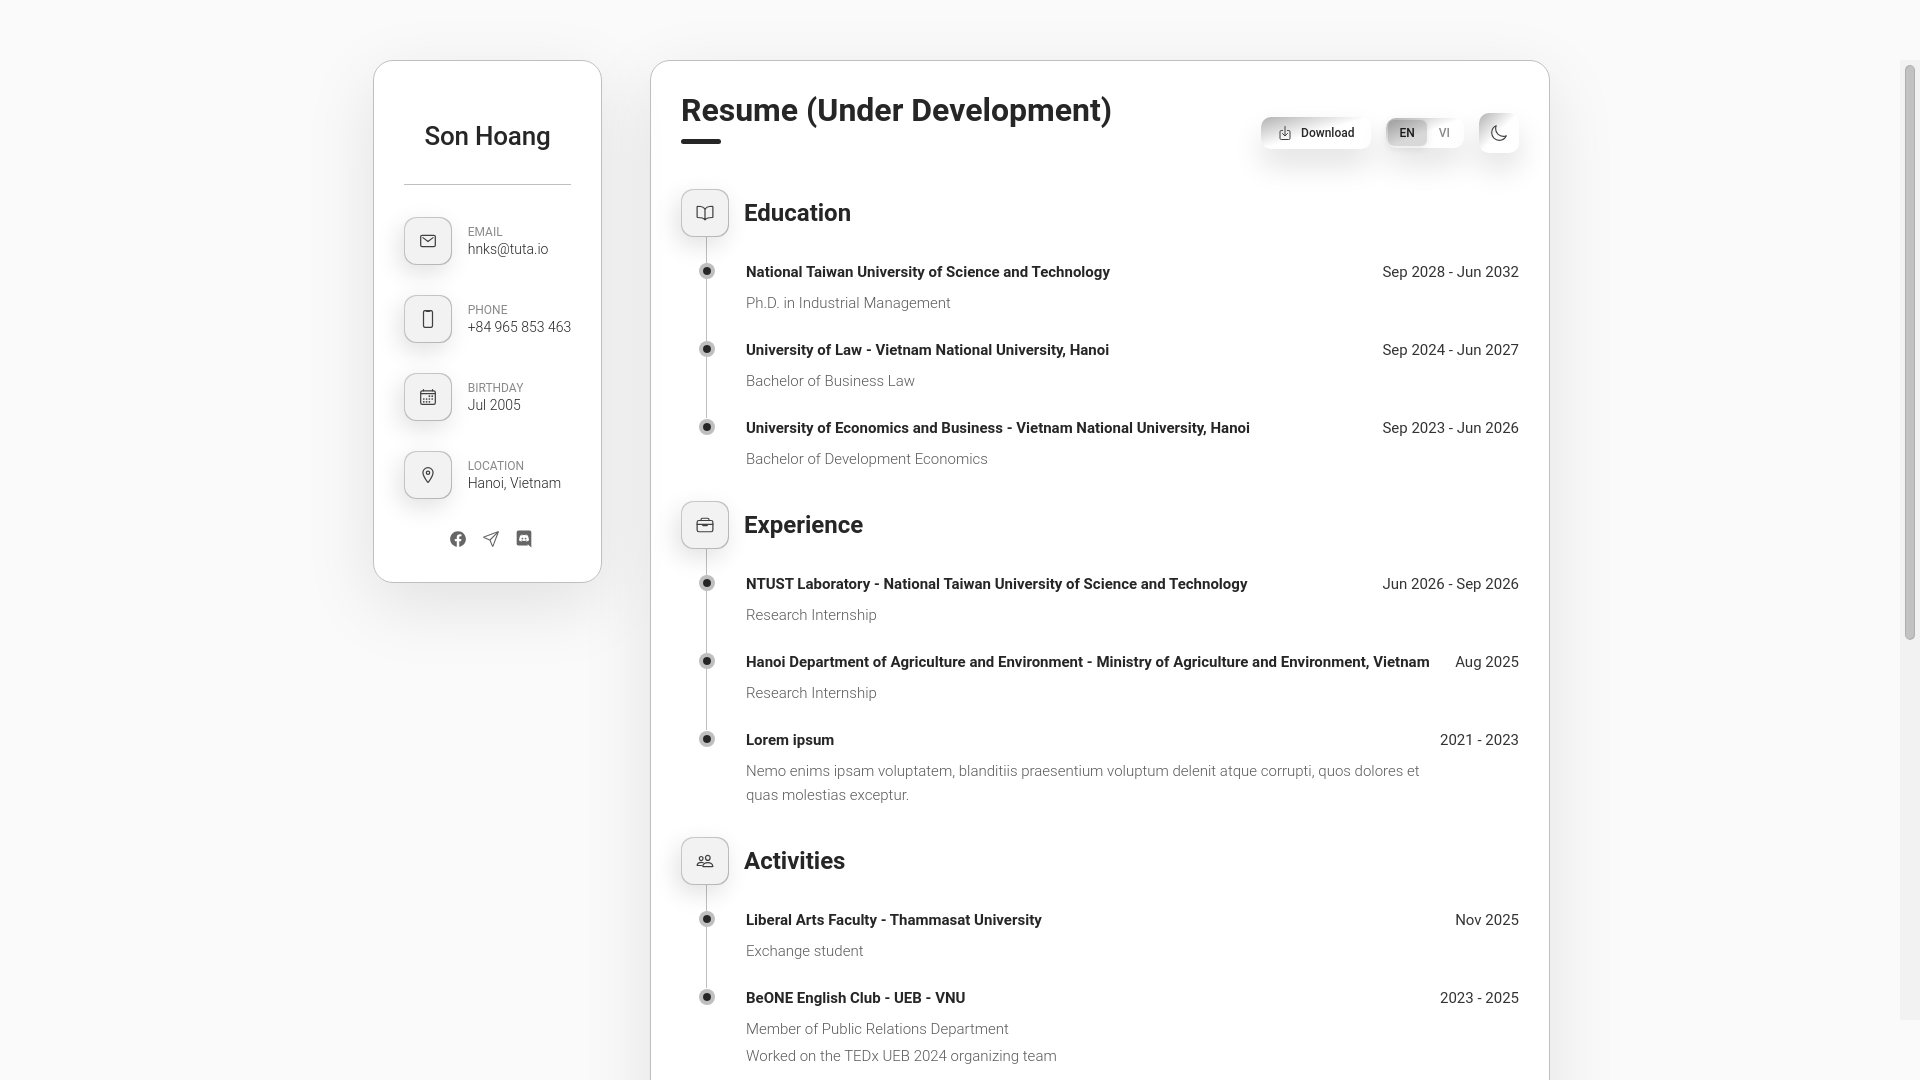1920x1080 pixels.
Task: Select Hanoi Department of Agriculture and Environment entry
Action: pyautogui.click(x=1087, y=662)
